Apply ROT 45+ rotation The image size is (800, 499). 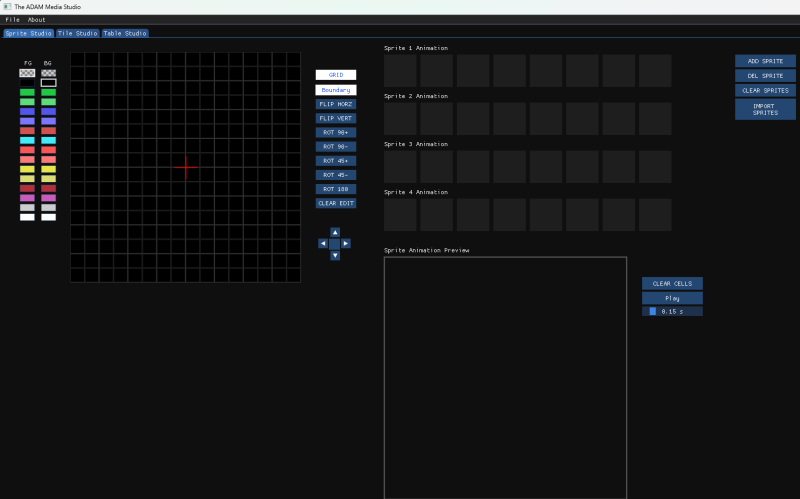pos(336,161)
